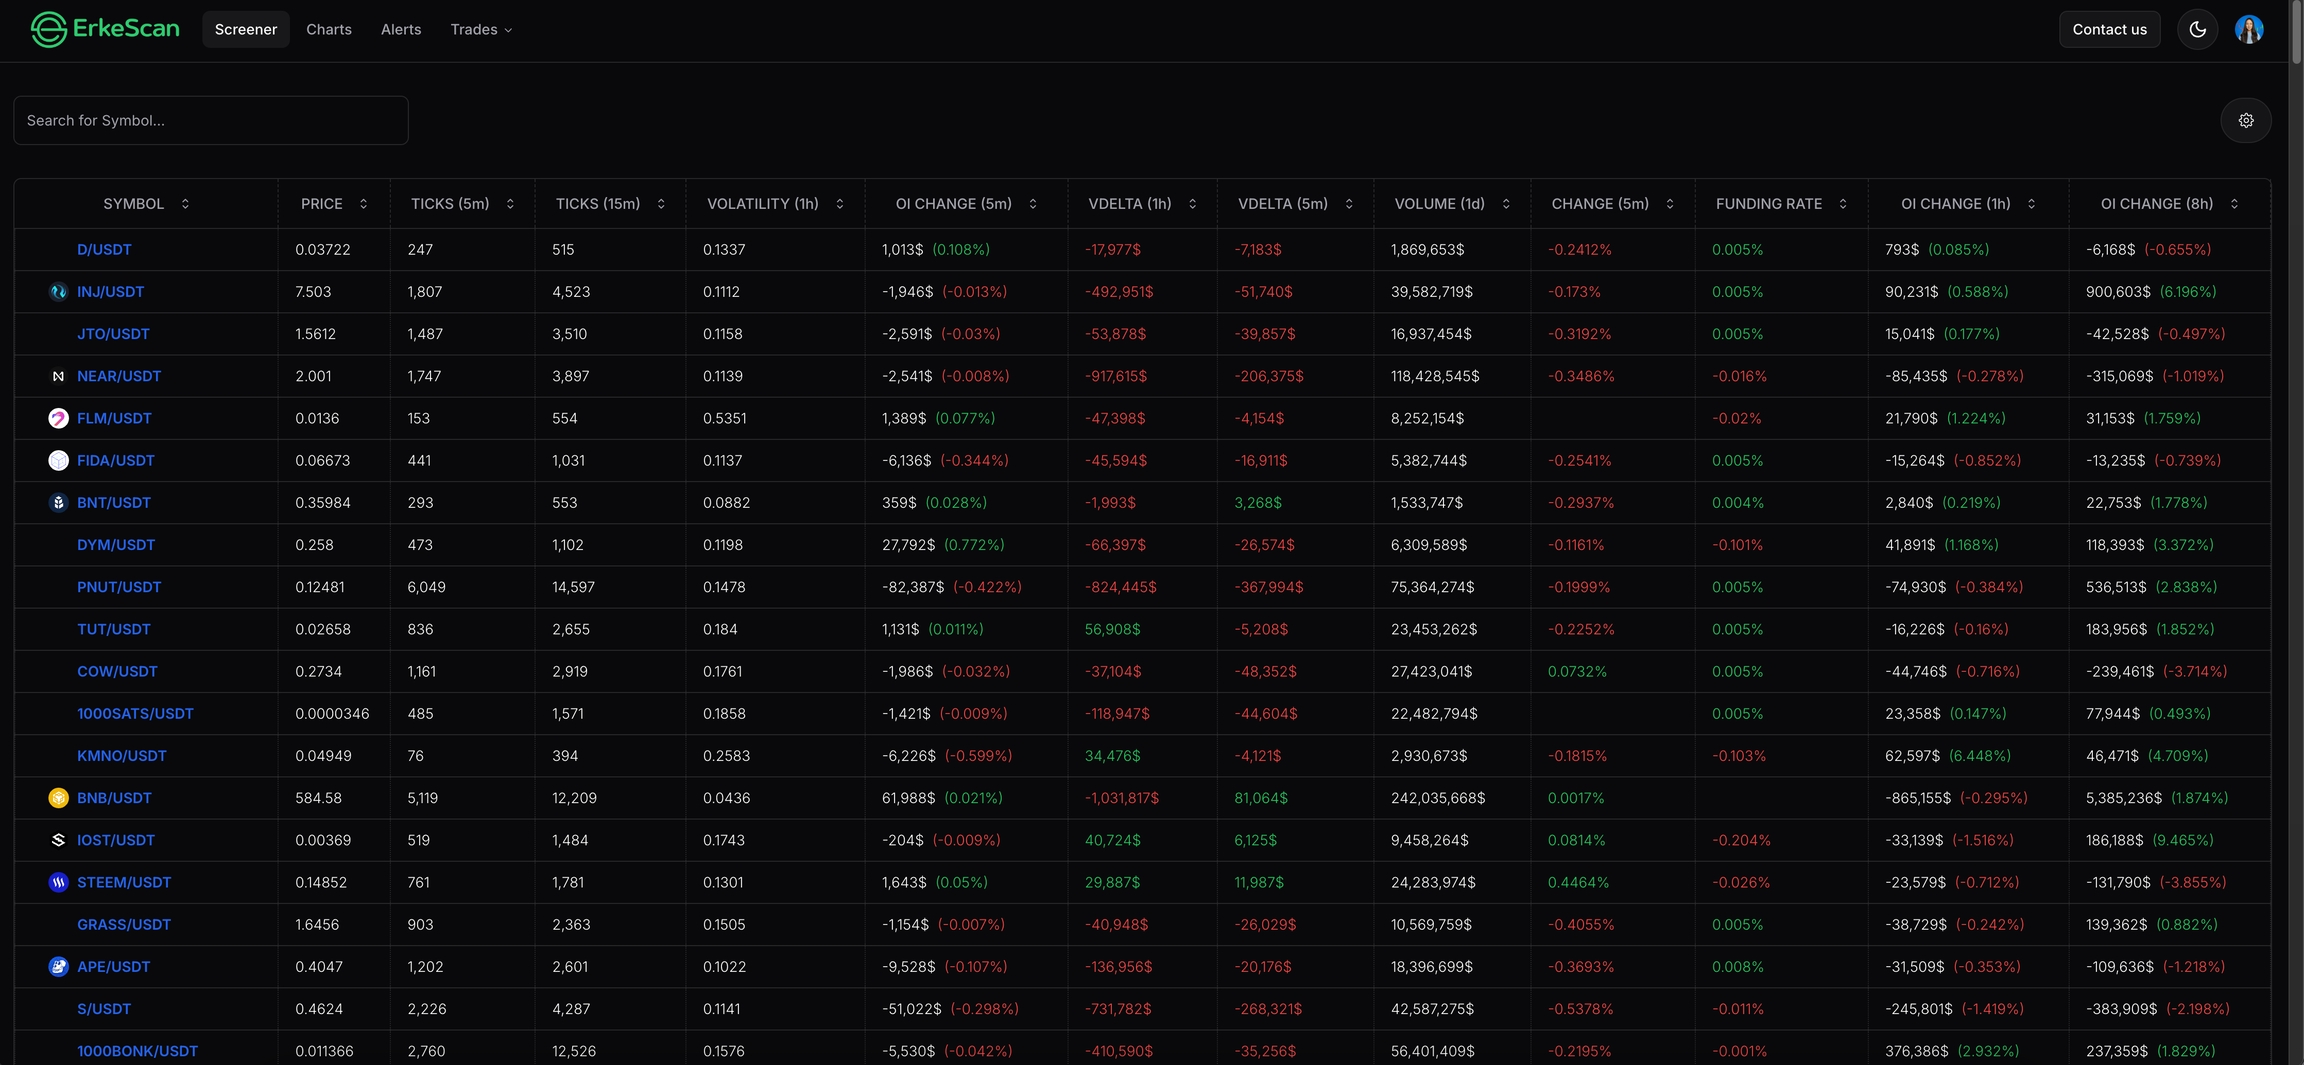Click the INJ coin icon
Screen dimensions: 2304x1065
58,292
